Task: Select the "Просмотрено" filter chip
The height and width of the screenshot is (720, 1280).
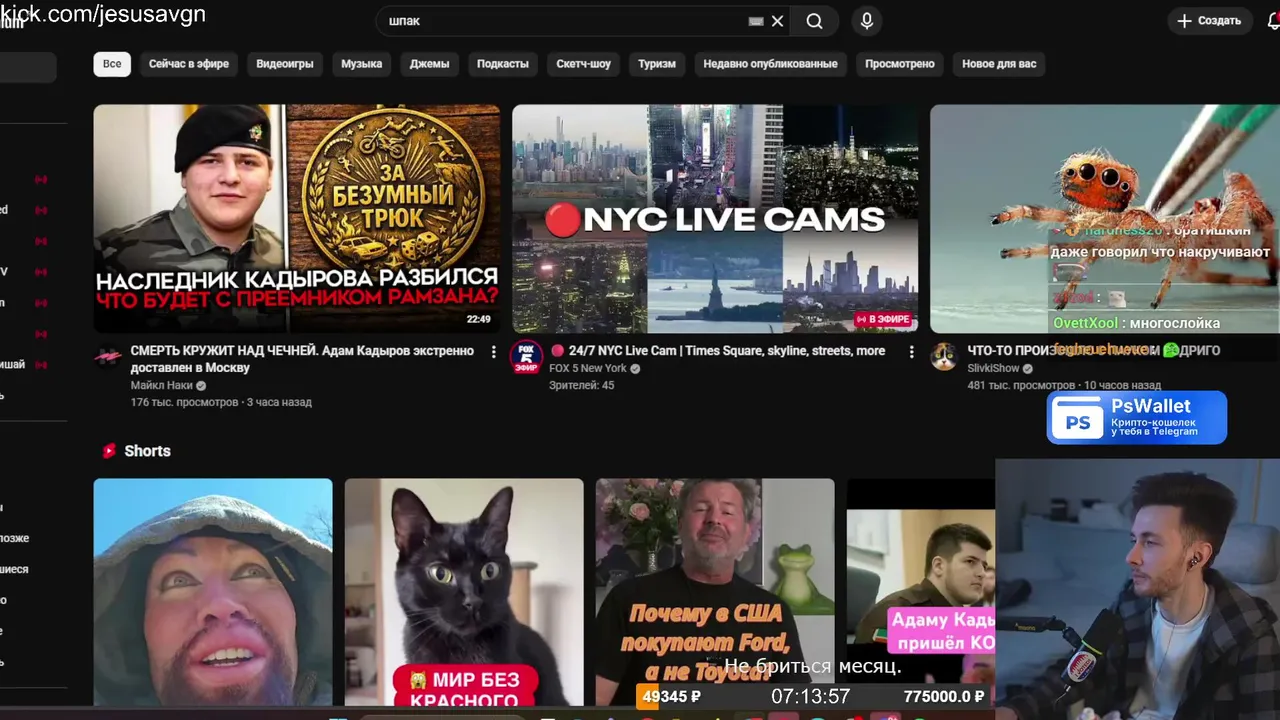Action: 900,64
